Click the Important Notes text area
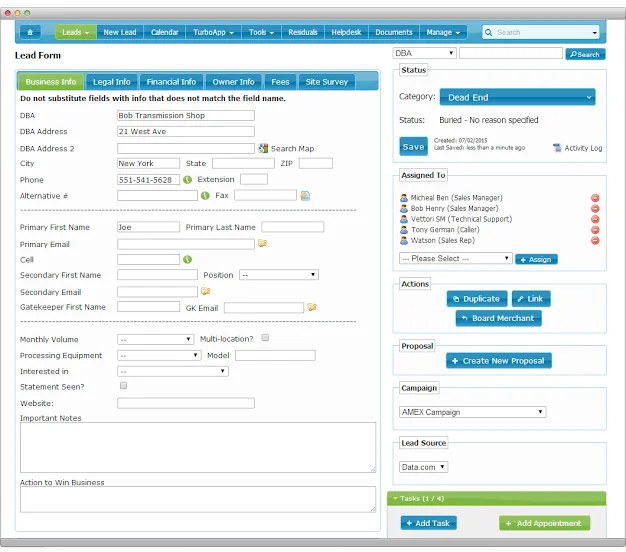626x552 pixels. click(198, 447)
